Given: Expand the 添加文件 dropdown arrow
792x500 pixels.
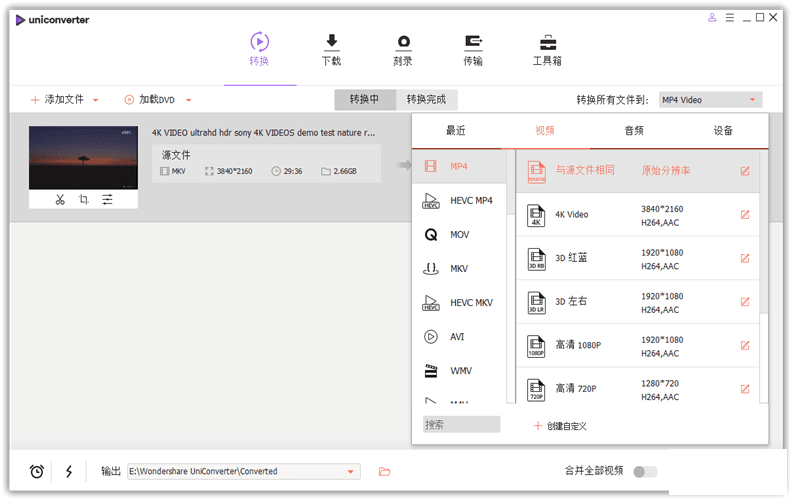Looking at the screenshot, I should [x=95, y=100].
